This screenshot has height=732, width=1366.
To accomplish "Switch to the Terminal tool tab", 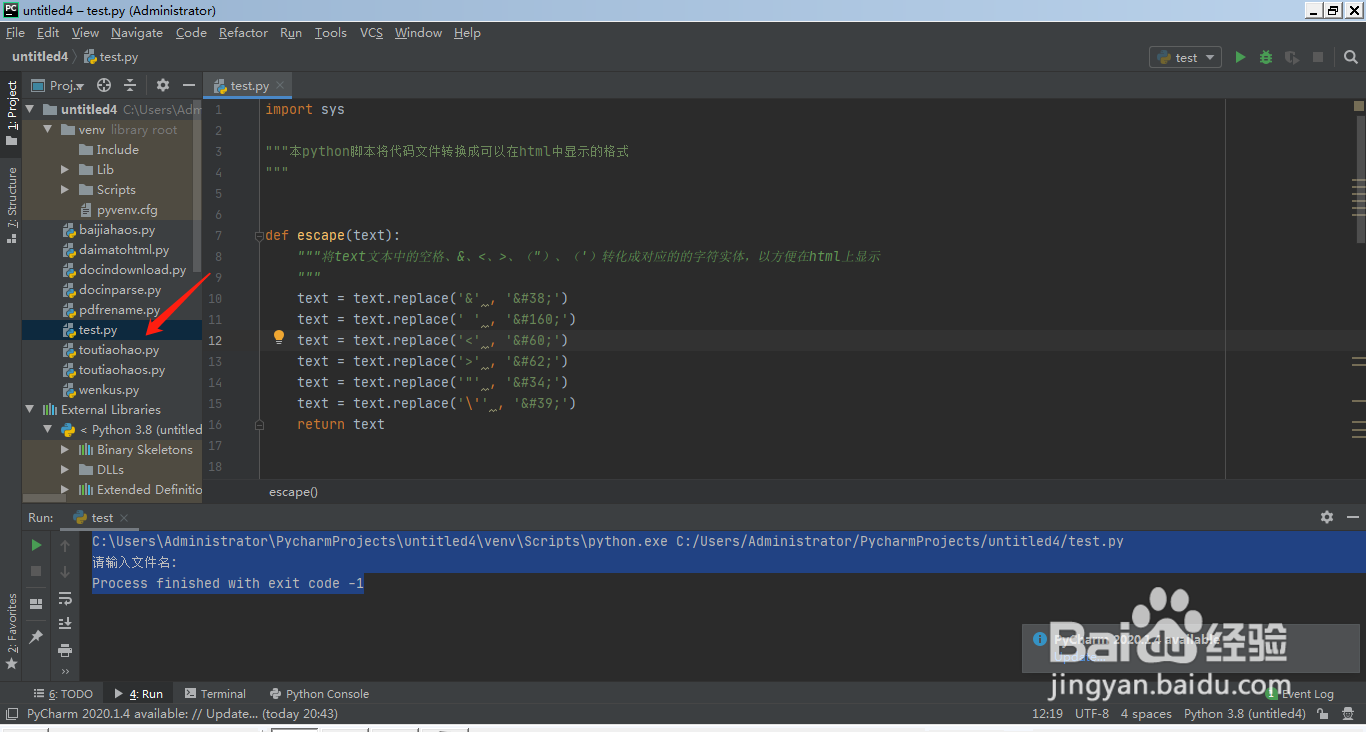I will 214,694.
